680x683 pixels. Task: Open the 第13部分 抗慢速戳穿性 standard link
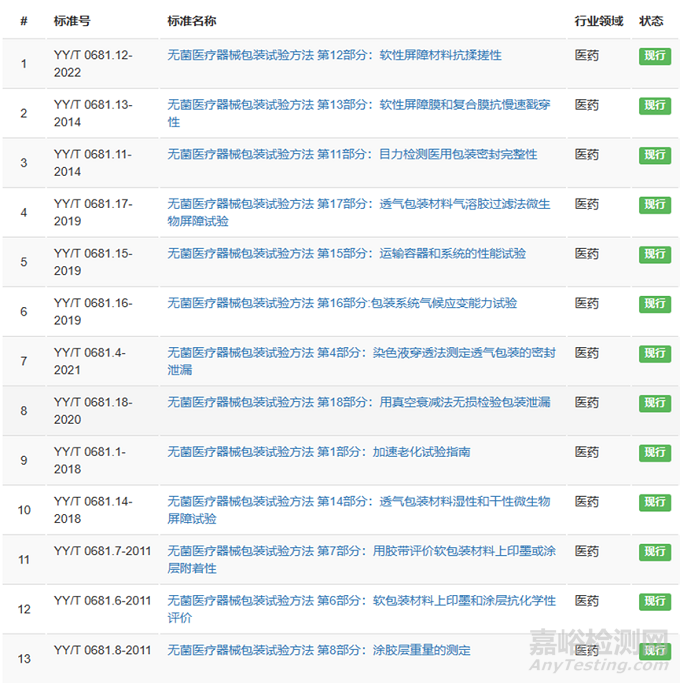tap(358, 105)
